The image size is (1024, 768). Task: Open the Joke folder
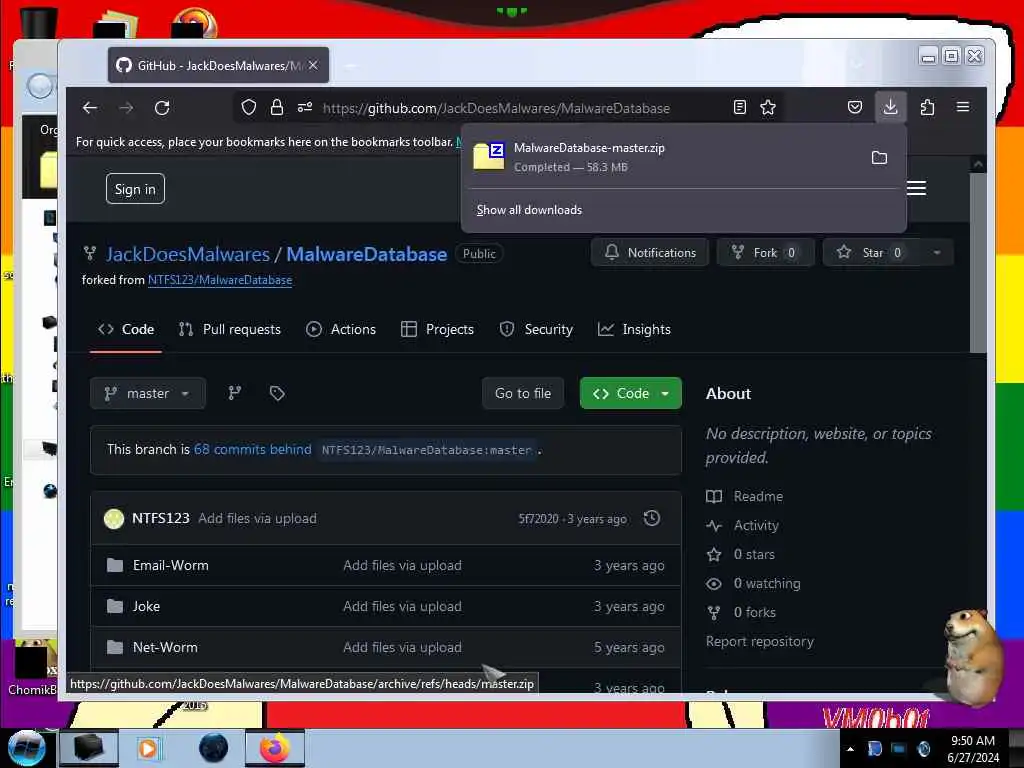[x=146, y=606]
